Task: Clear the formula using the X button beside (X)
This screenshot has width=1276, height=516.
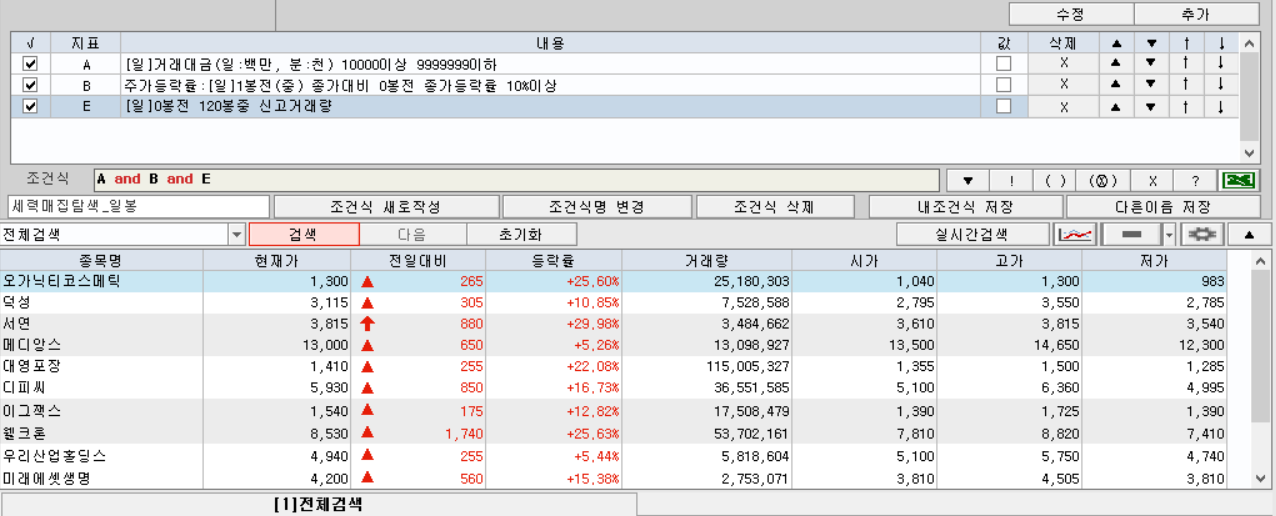Action: 1153,180
